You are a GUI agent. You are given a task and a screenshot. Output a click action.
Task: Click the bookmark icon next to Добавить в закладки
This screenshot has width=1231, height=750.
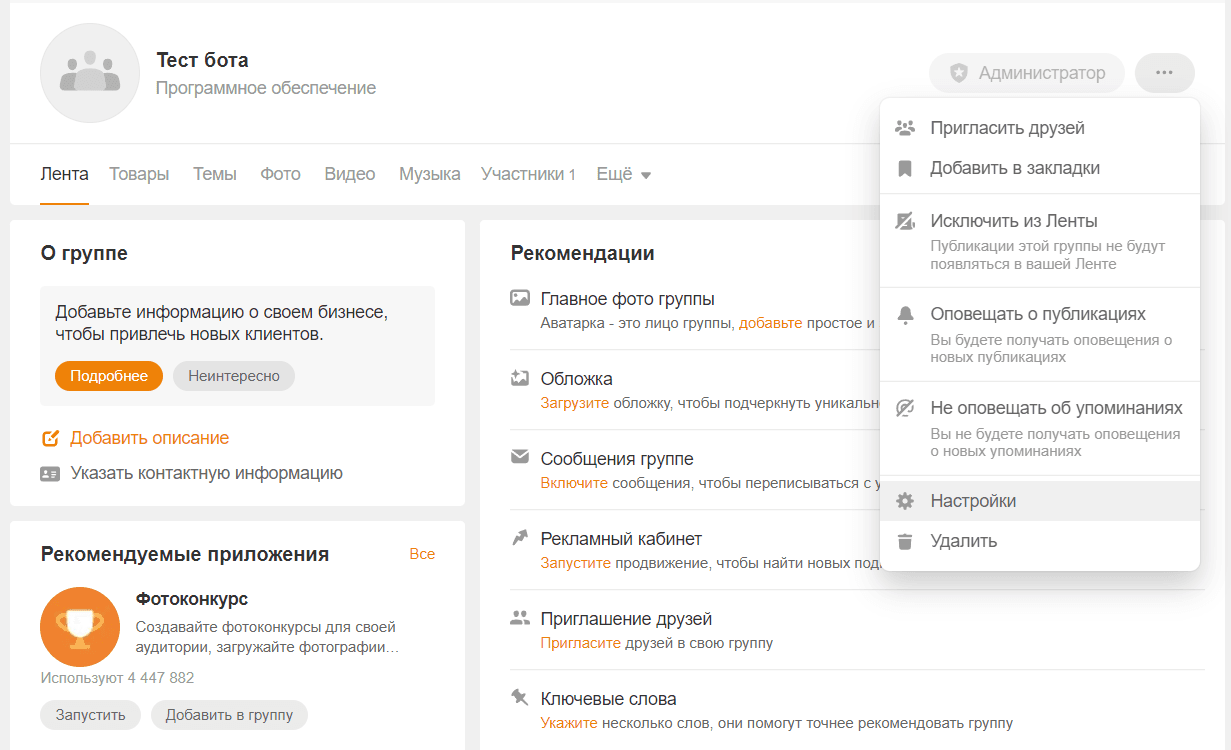(905, 168)
